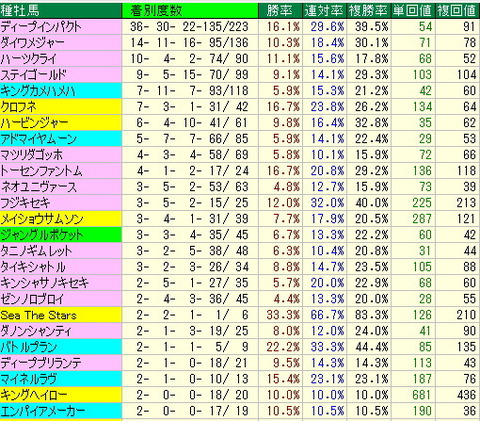Click ステイゴールド win return value 103
The height and width of the screenshot is (421, 480).
[422, 75]
